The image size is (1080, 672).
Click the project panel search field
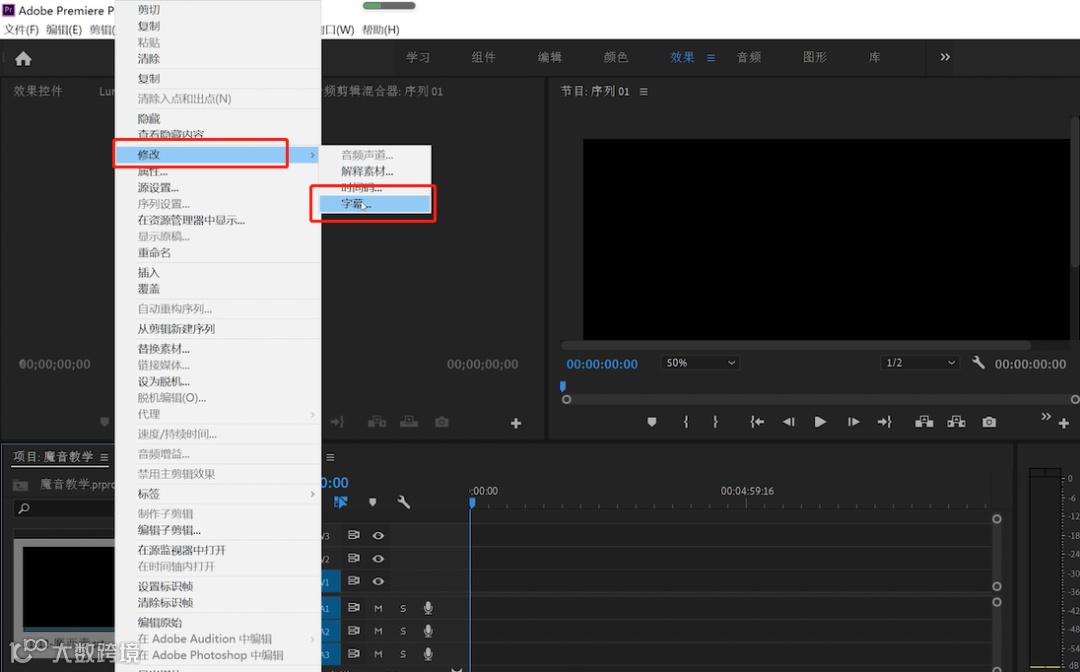[x=63, y=509]
